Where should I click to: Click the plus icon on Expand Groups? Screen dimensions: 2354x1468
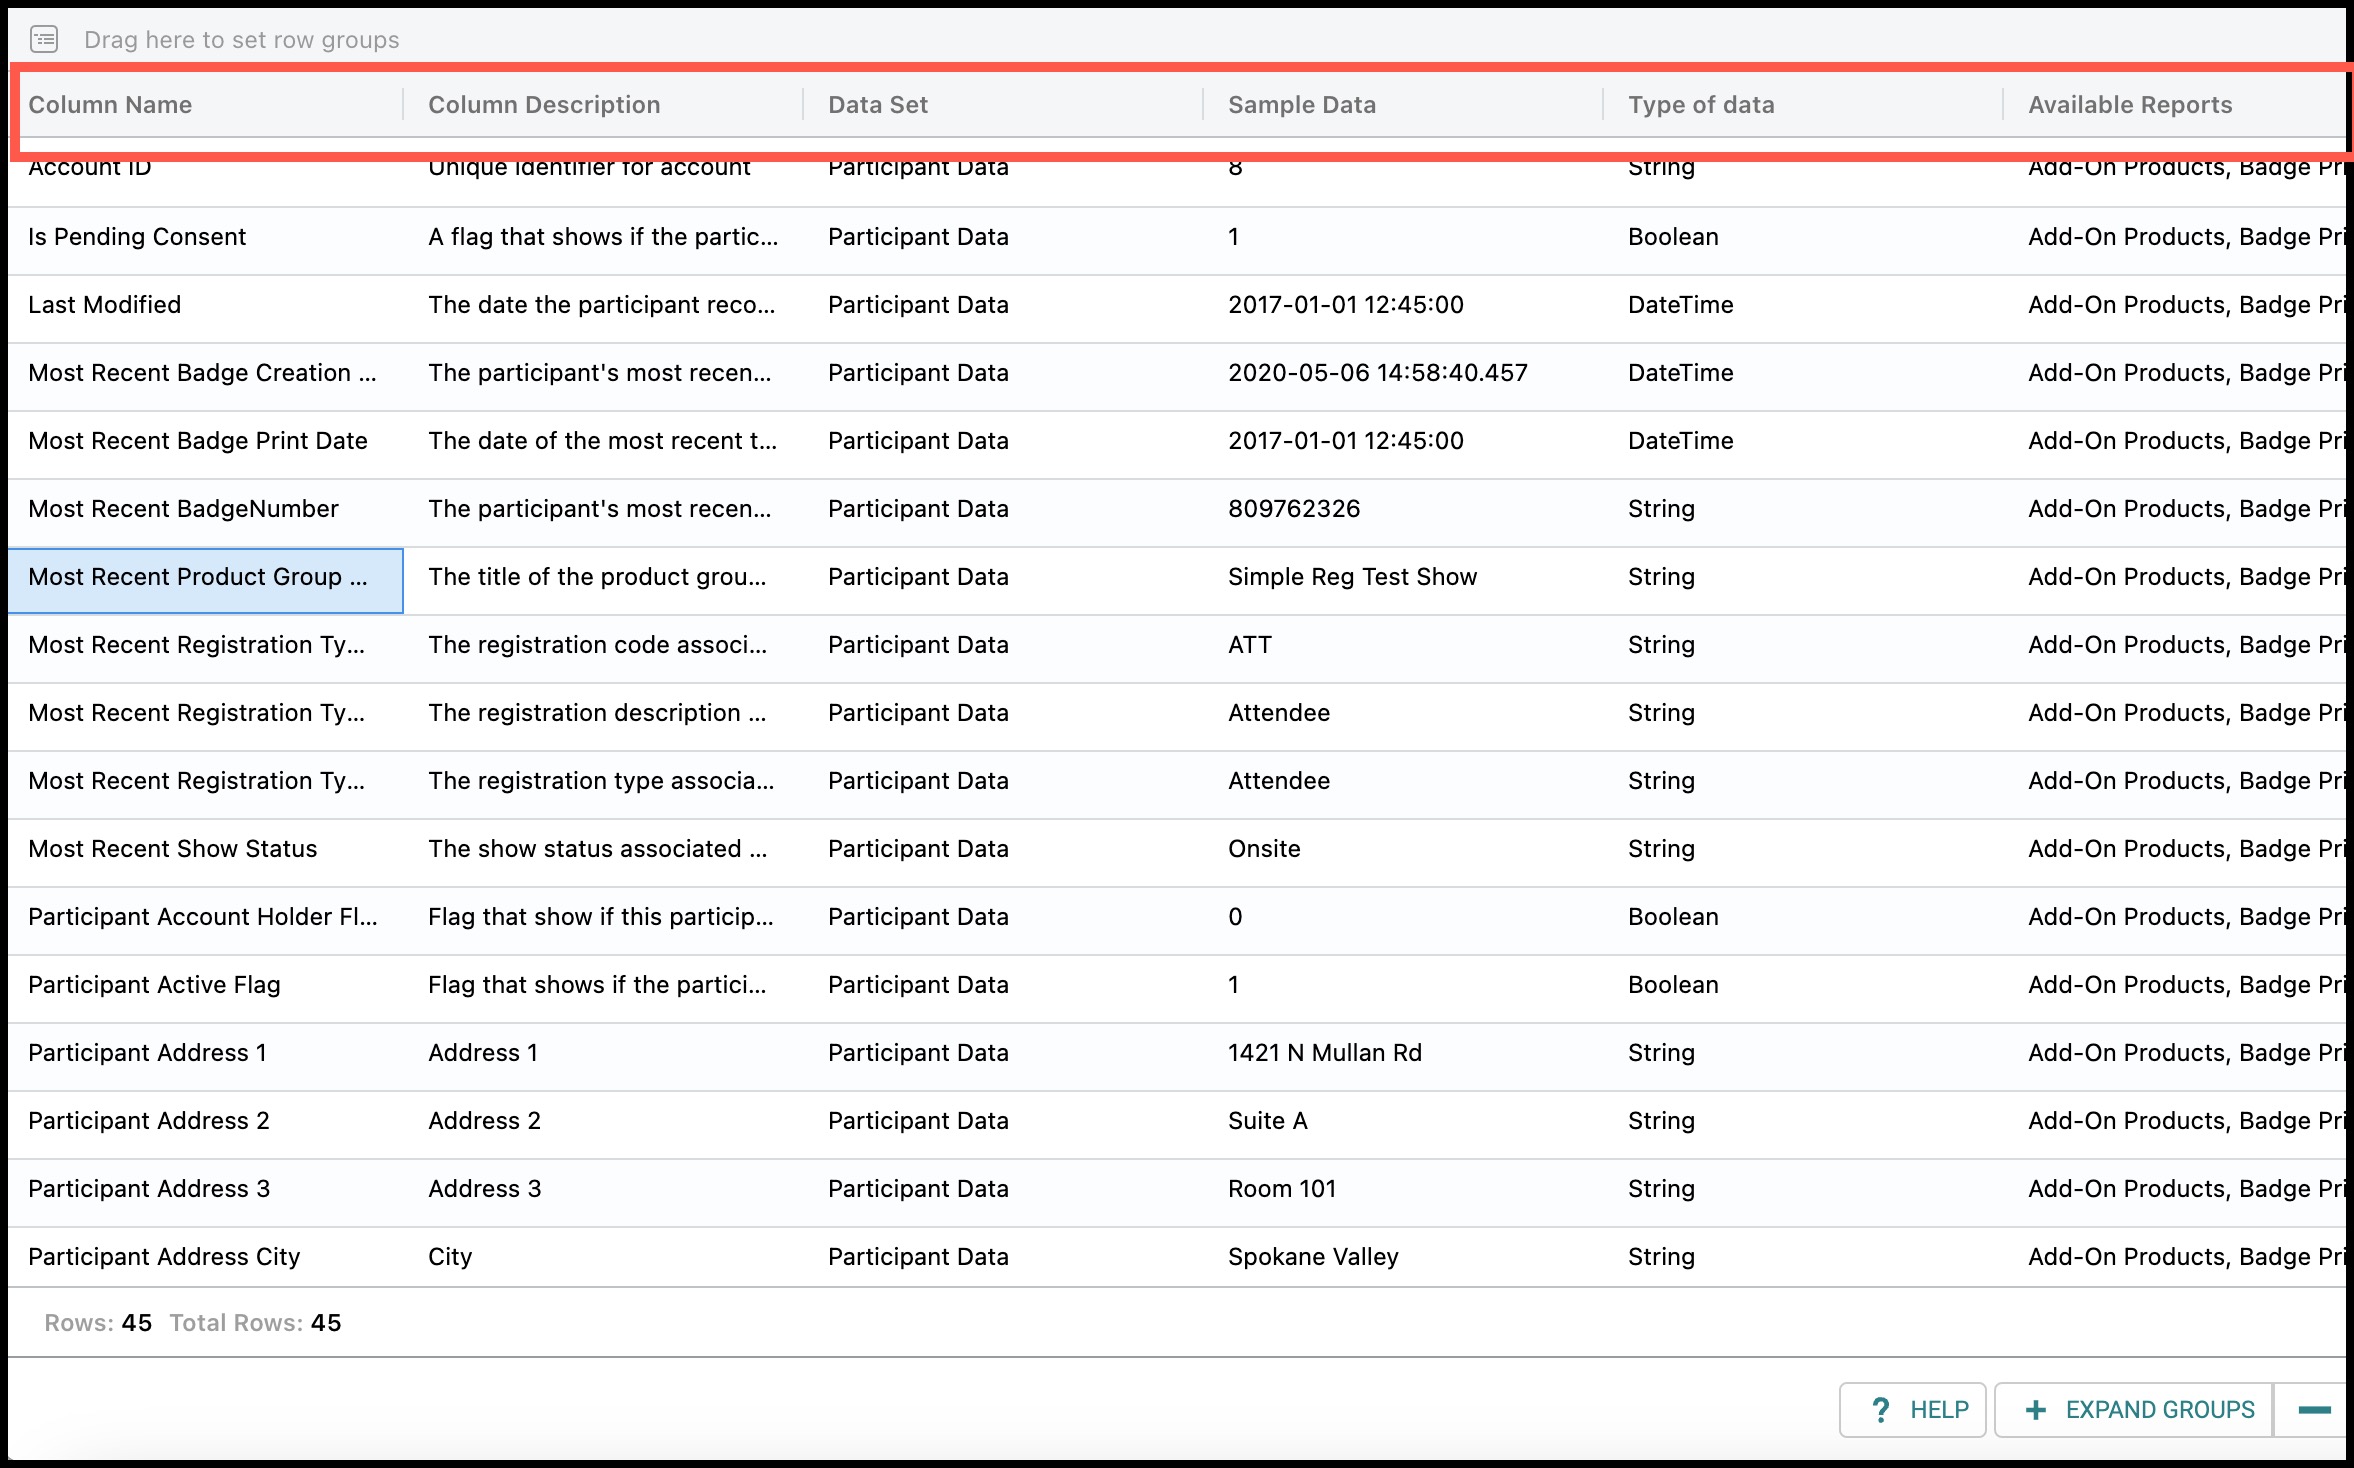coord(2035,1410)
